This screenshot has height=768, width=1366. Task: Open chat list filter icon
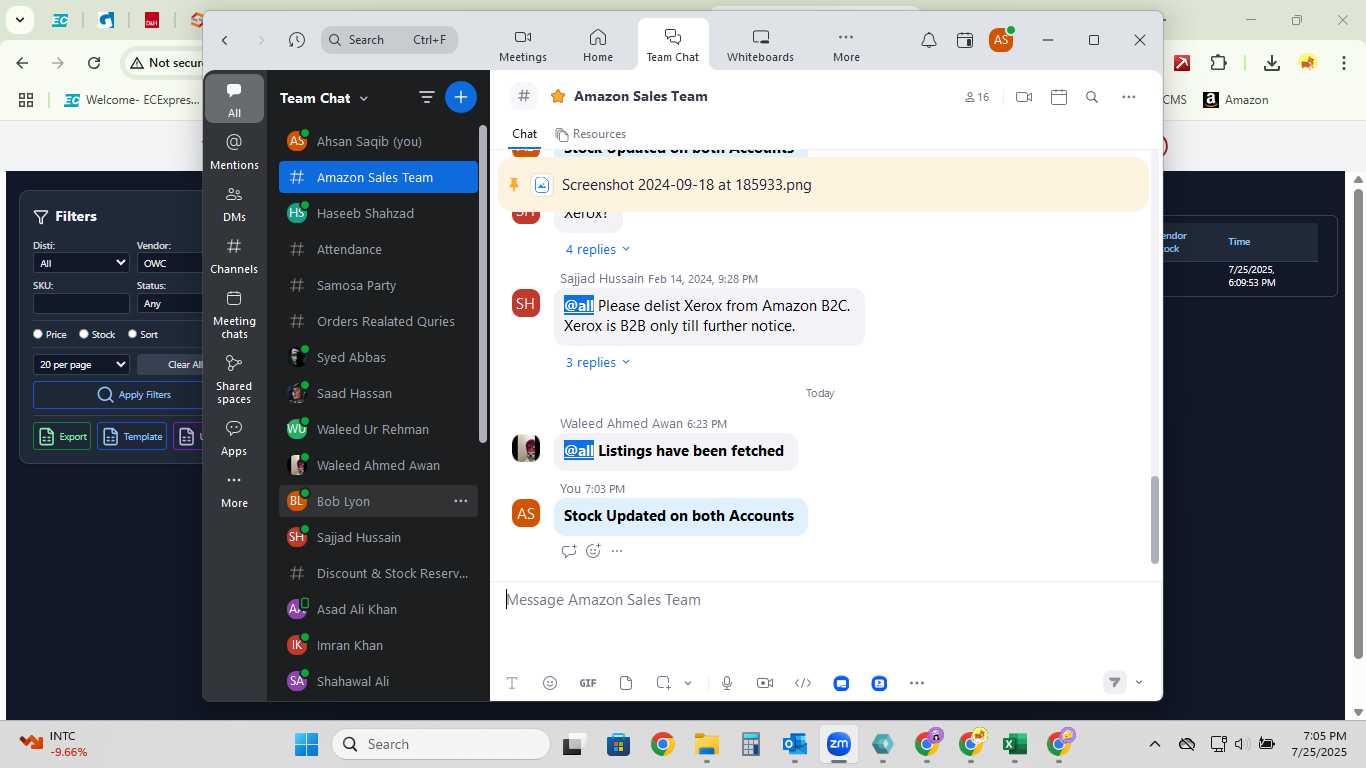point(426,97)
